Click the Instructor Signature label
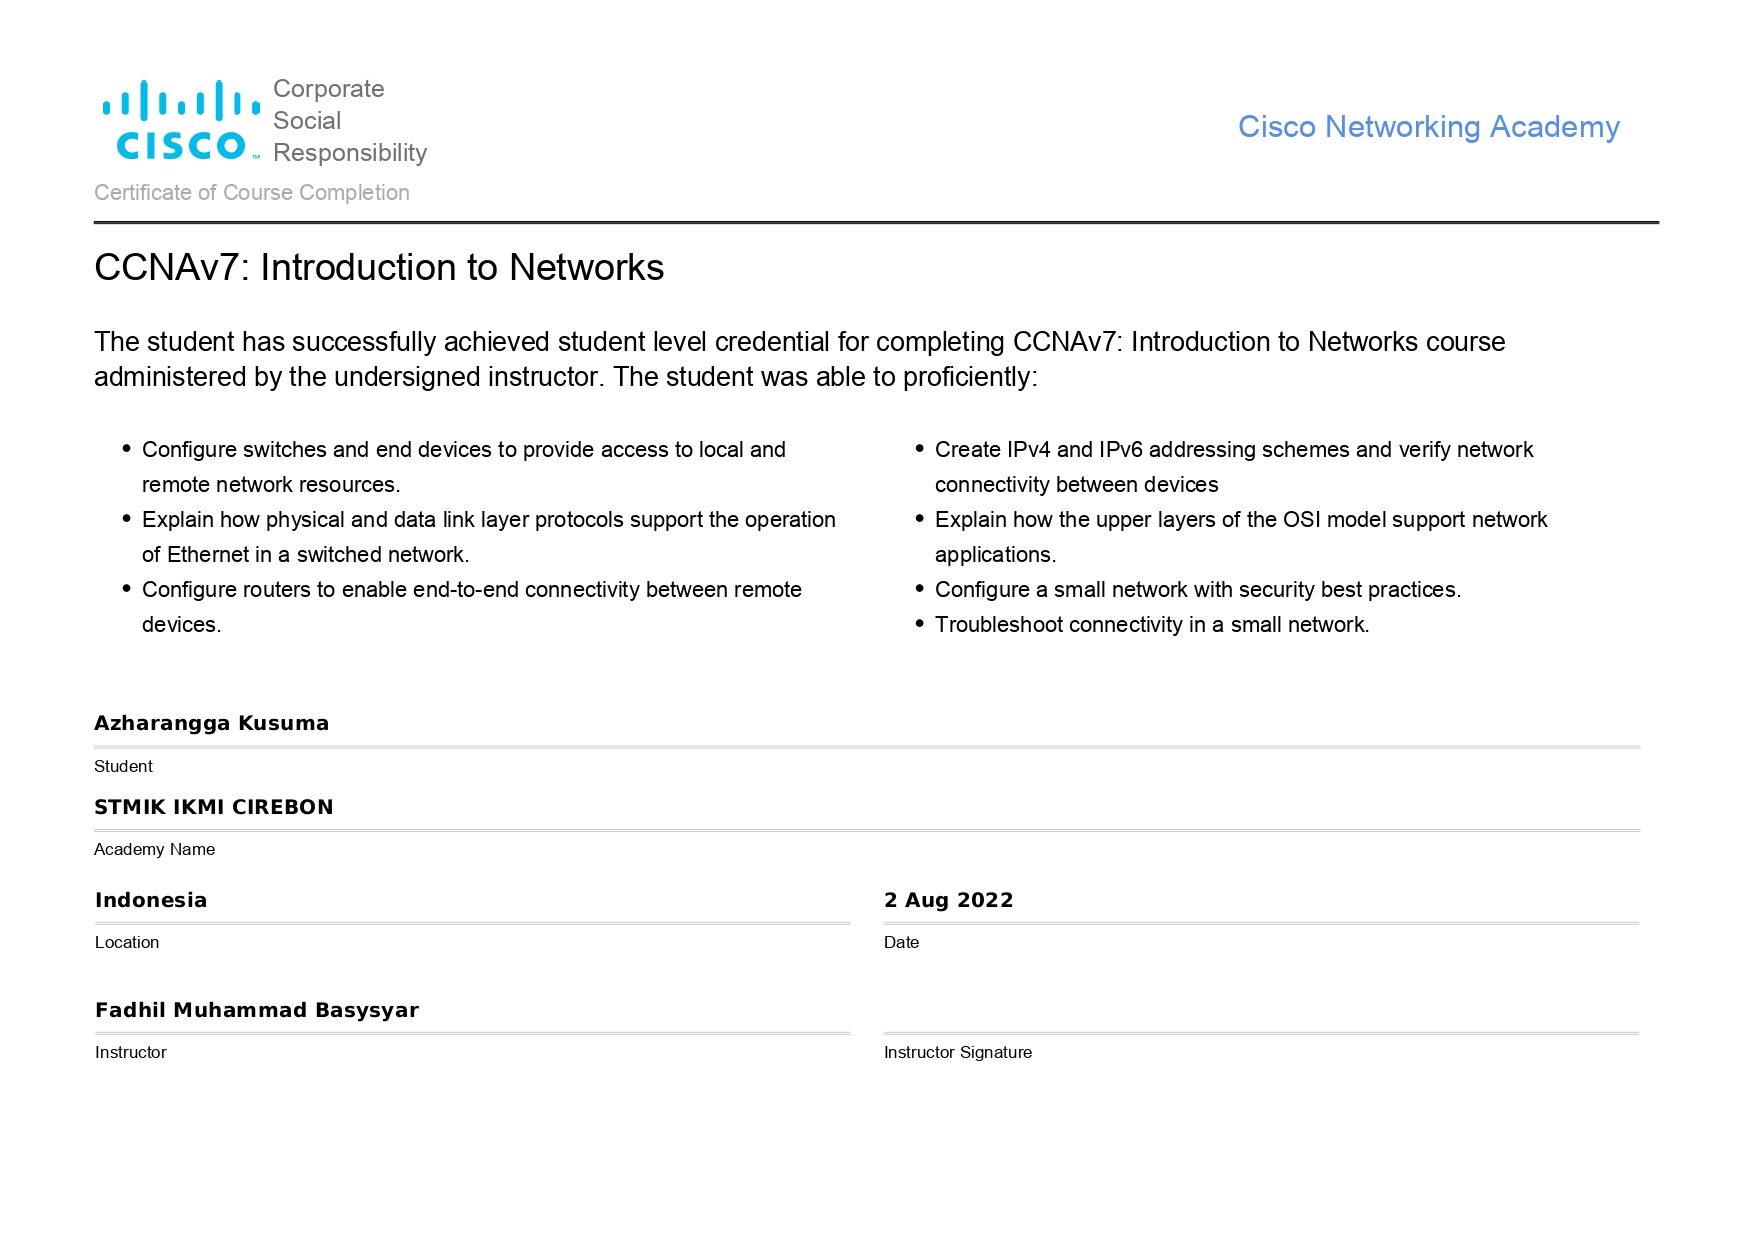The width and height of the screenshot is (1754, 1241). tap(957, 1052)
